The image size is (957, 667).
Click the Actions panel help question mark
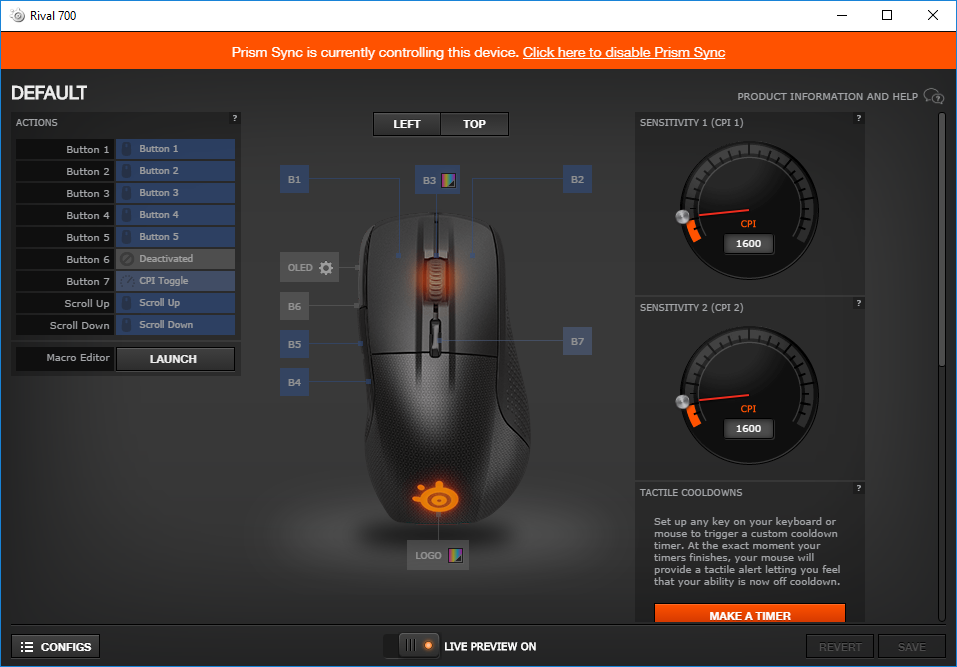click(234, 118)
